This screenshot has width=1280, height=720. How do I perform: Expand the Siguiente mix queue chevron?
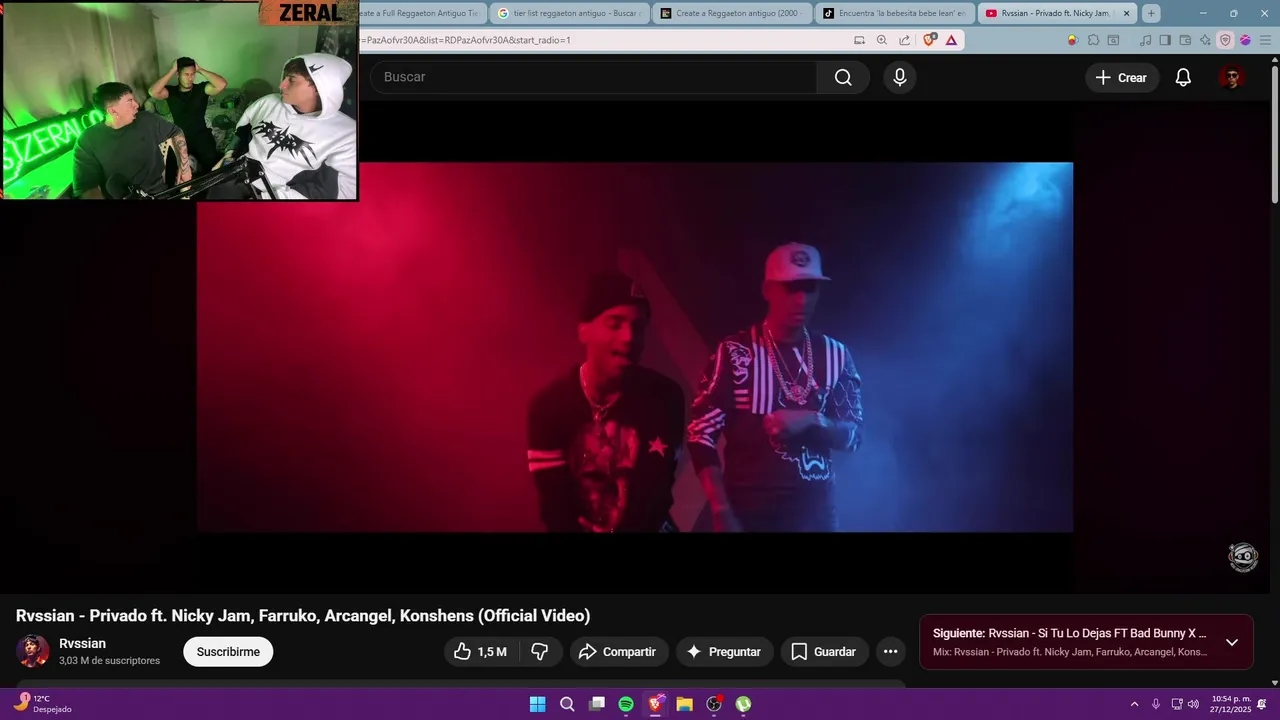click(1232, 642)
